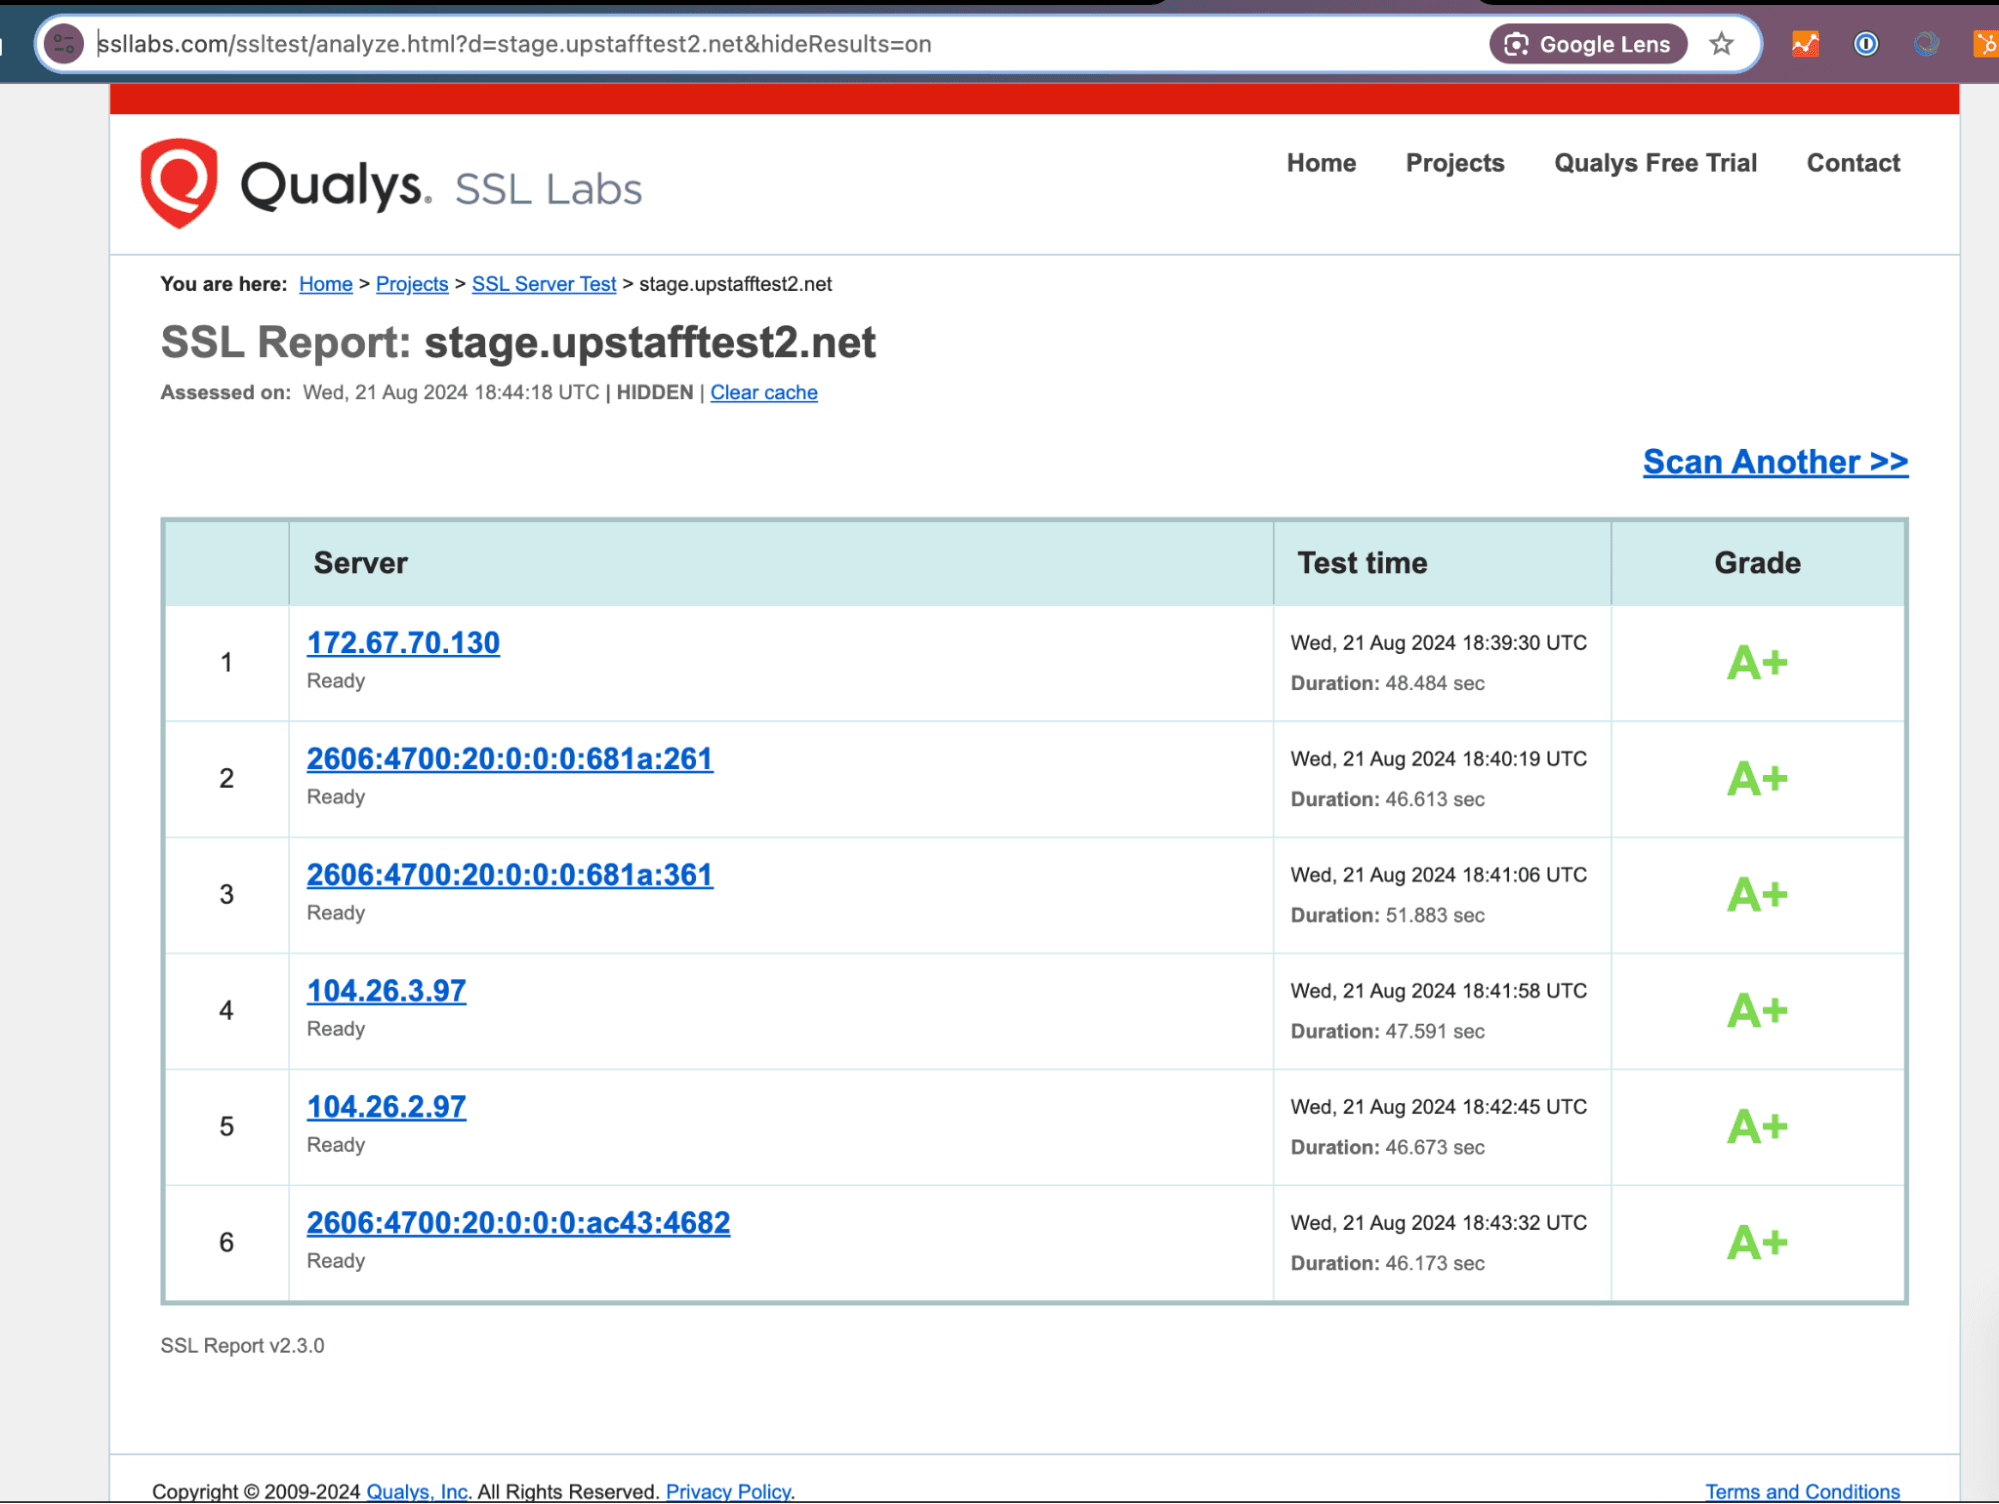The width and height of the screenshot is (1999, 1504).
Task: Open the HubSpot extension
Action: pos(1986,44)
